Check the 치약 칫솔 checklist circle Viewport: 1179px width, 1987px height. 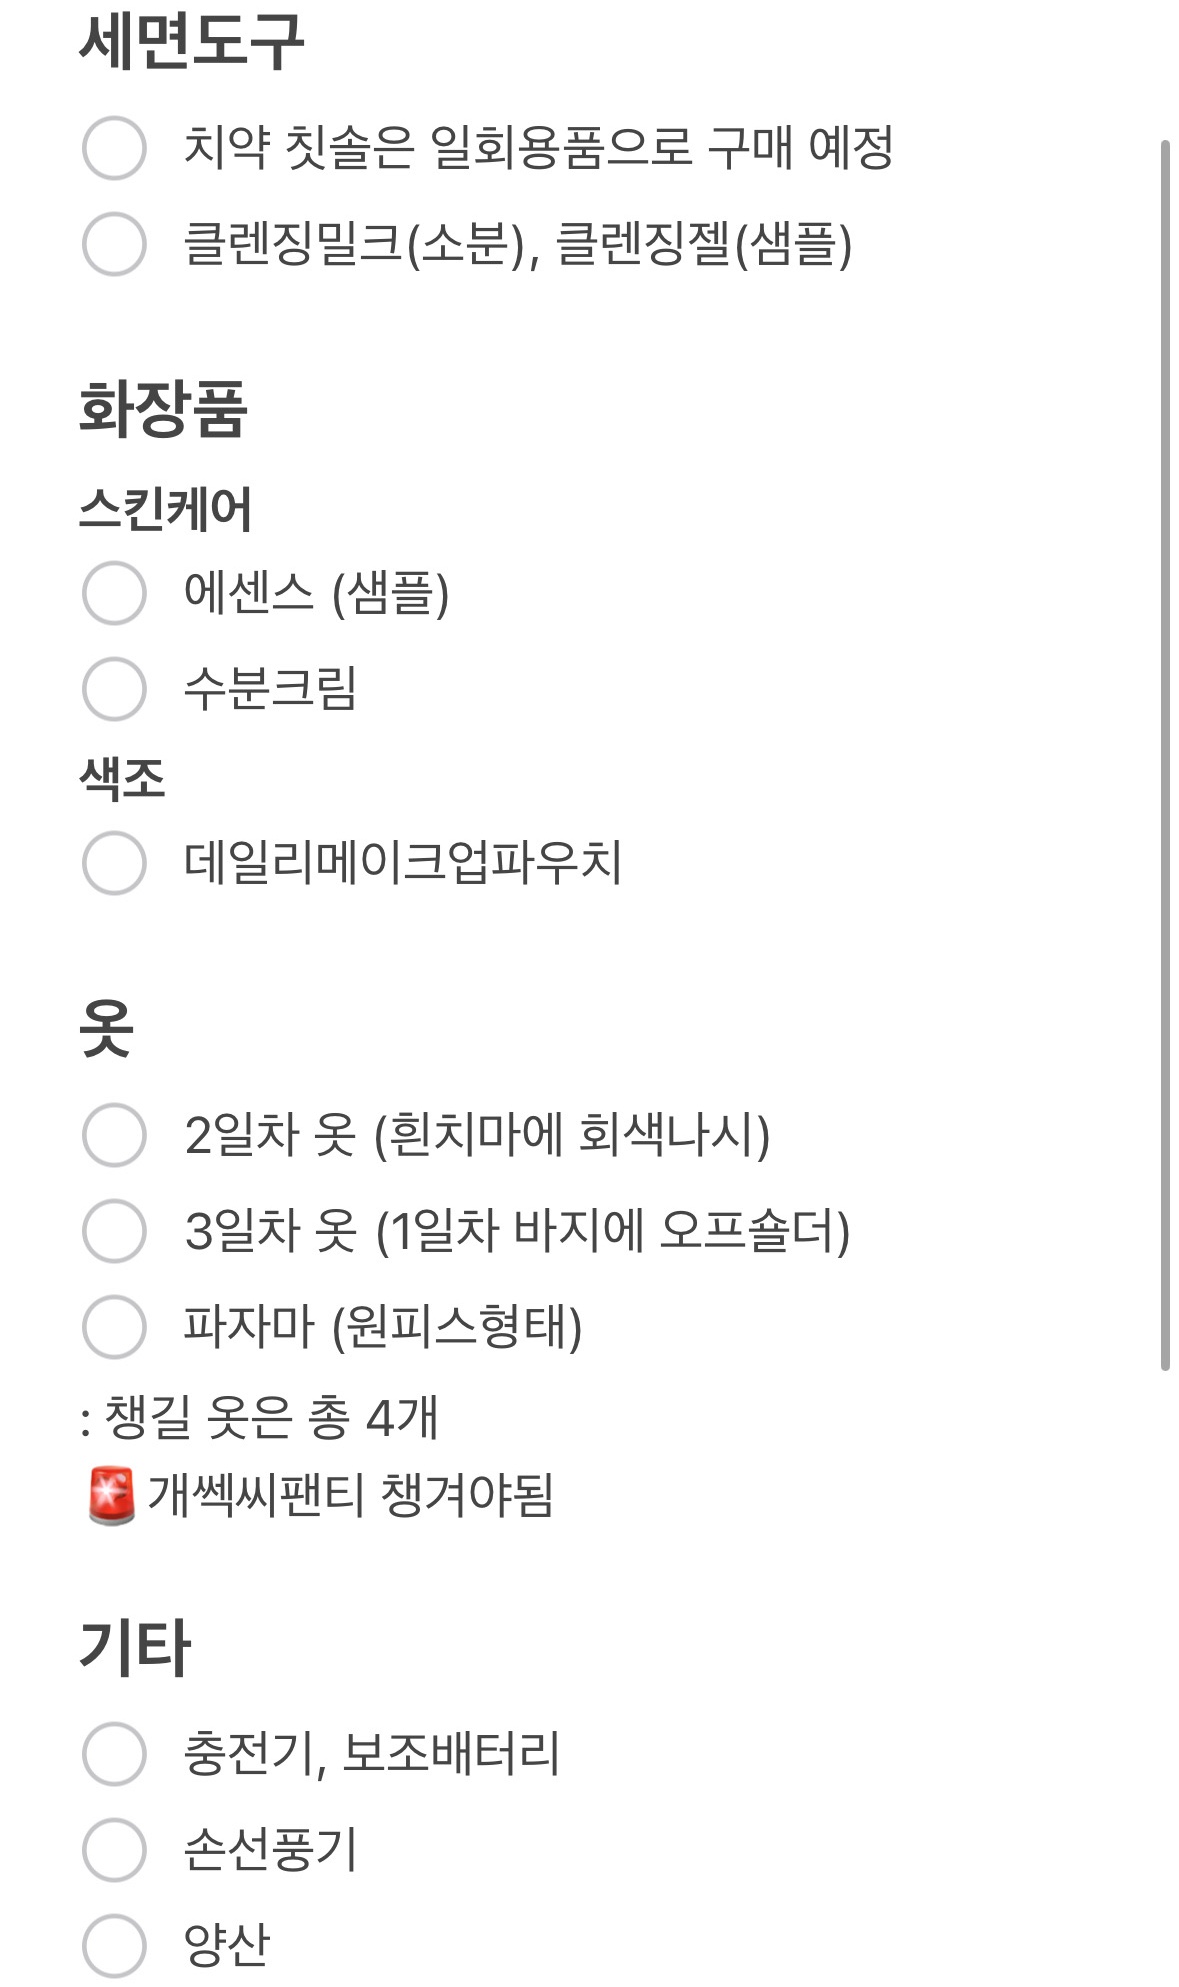[x=114, y=148]
